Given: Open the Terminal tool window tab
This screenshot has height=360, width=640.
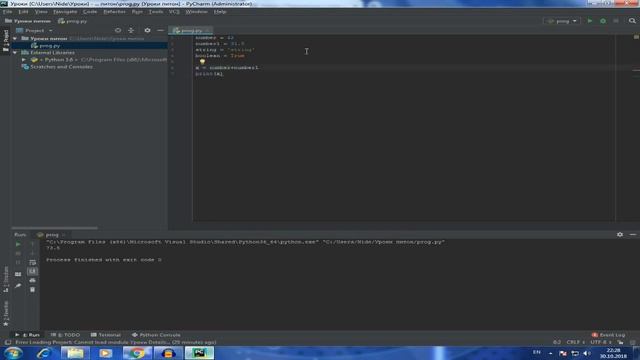Looking at the screenshot, I should [106, 335].
